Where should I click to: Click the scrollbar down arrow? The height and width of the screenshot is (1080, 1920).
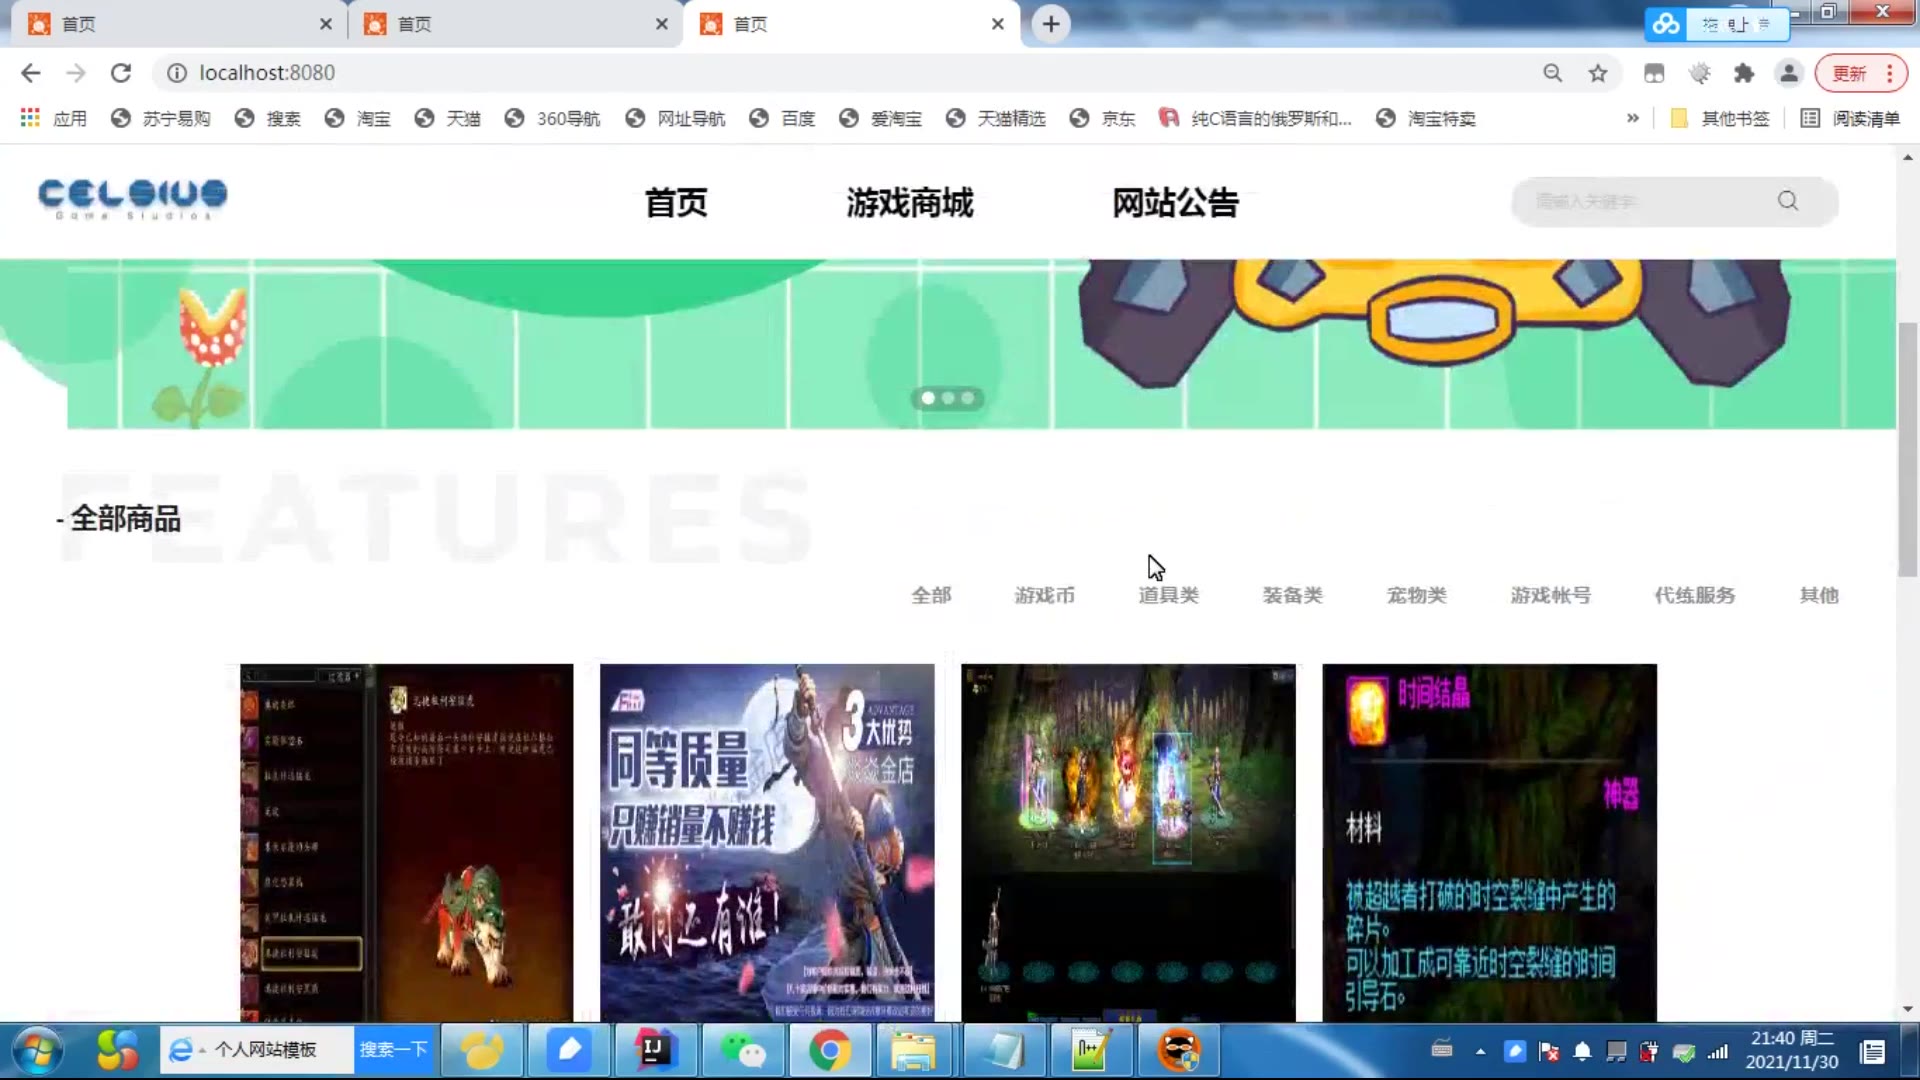pyautogui.click(x=1907, y=1009)
